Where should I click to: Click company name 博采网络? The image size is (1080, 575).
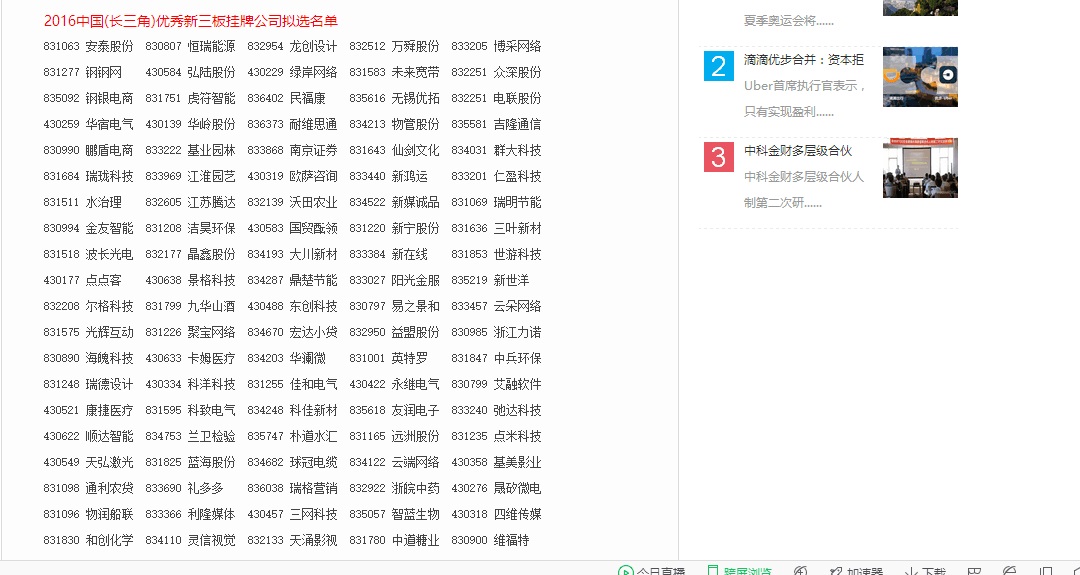pos(517,46)
